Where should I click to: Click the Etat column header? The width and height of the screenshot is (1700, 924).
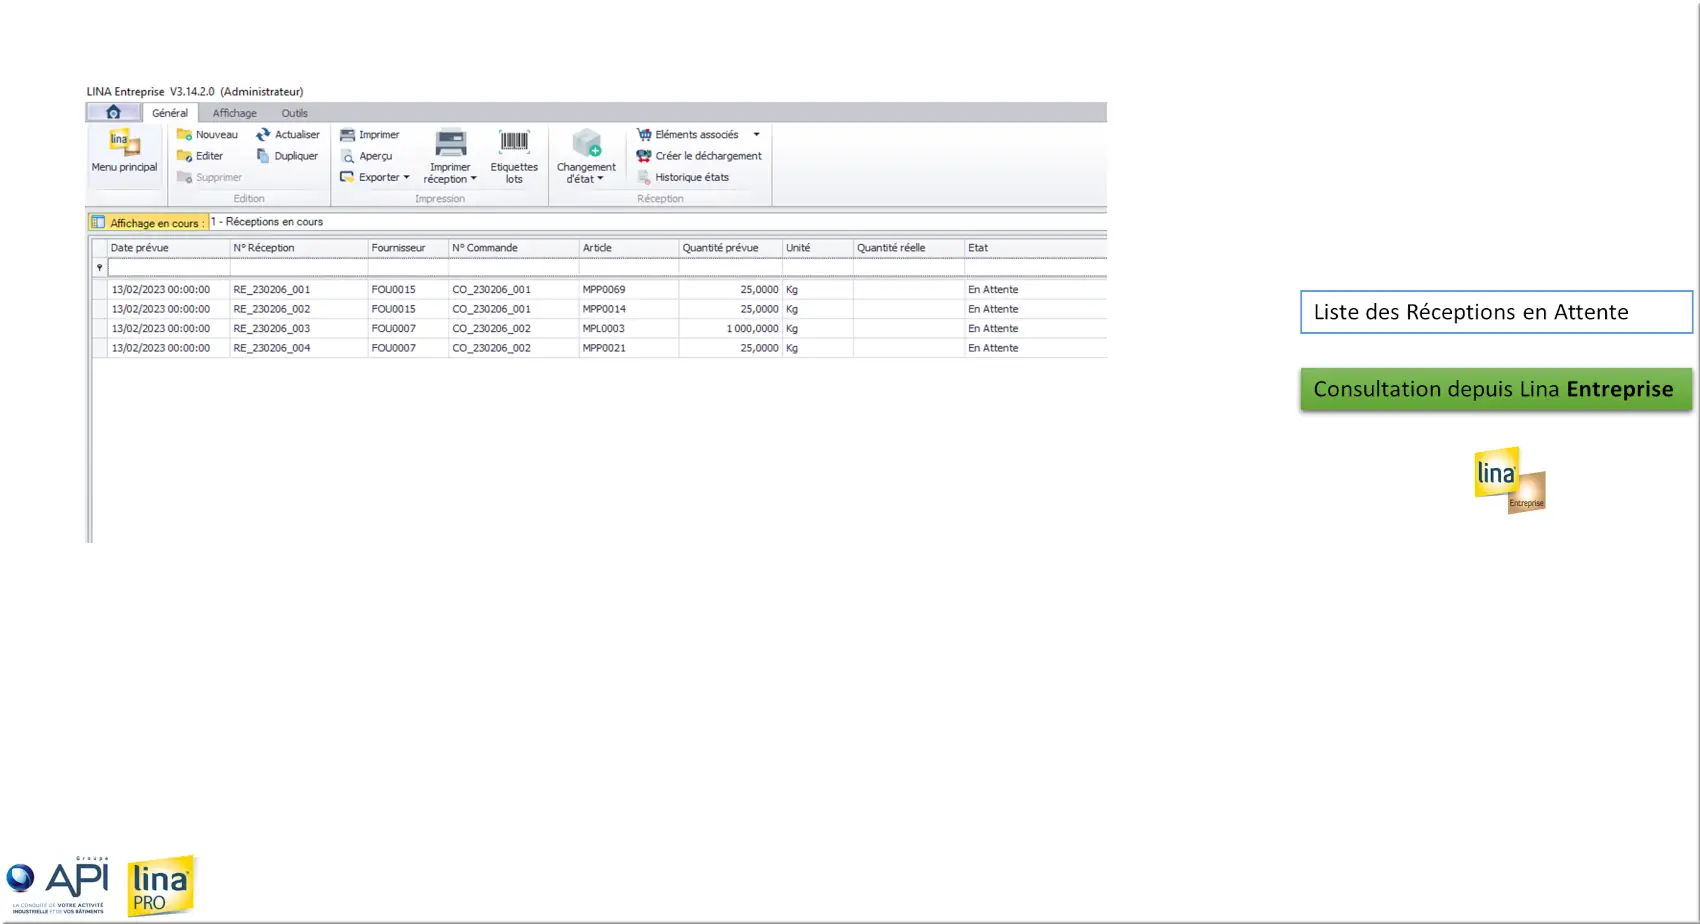click(1035, 248)
